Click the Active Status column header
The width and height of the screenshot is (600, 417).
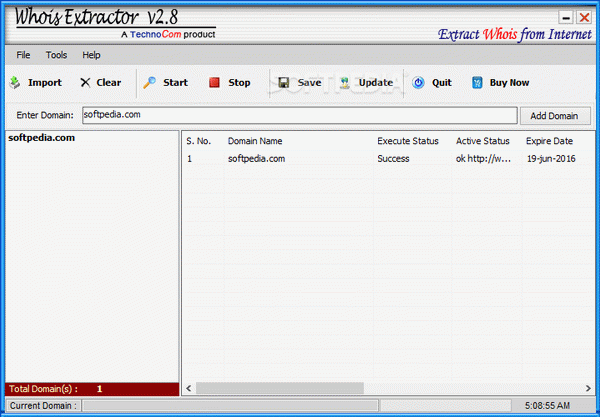click(483, 141)
